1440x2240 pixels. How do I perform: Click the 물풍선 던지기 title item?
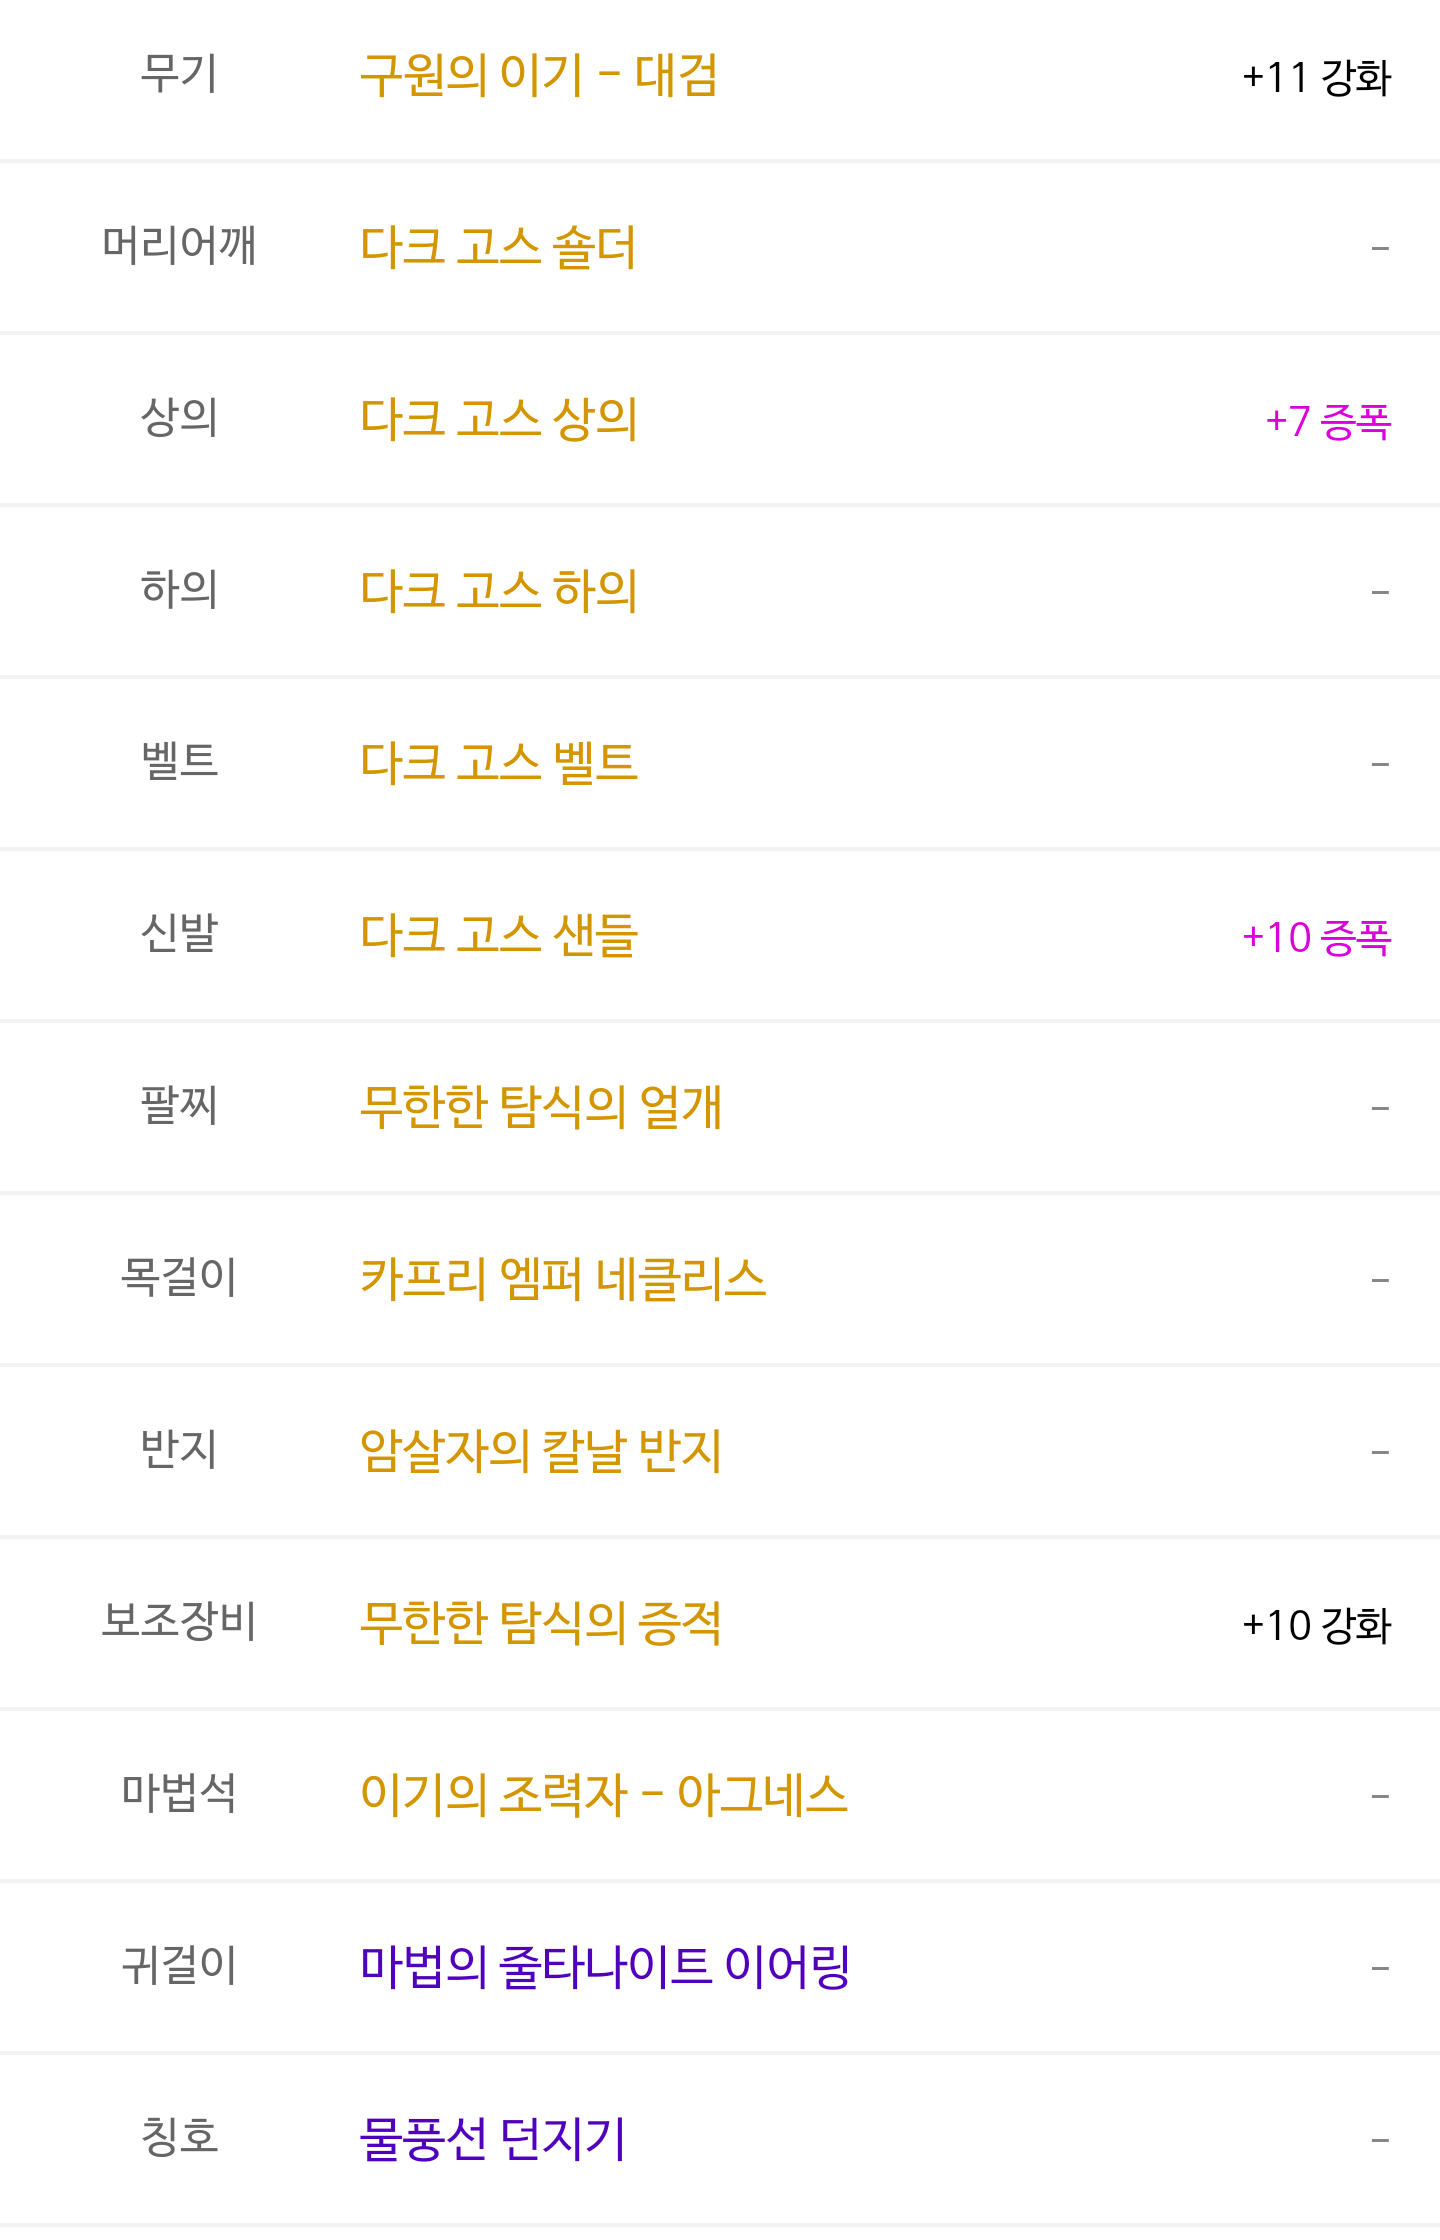(x=492, y=2139)
